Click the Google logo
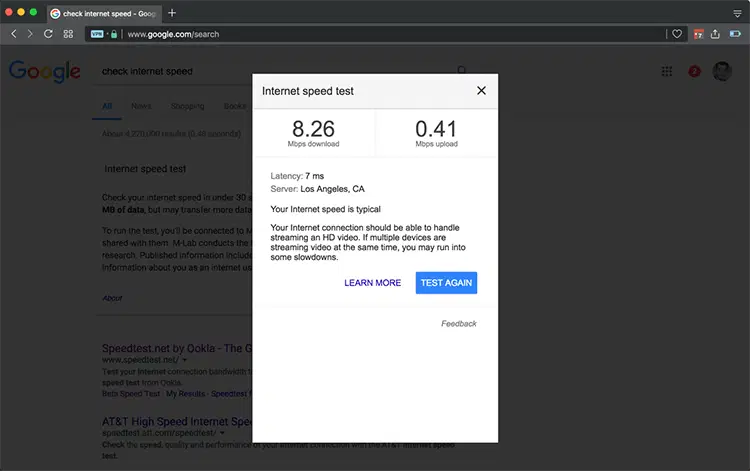This screenshot has width=750, height=471. tap(44, 71)
